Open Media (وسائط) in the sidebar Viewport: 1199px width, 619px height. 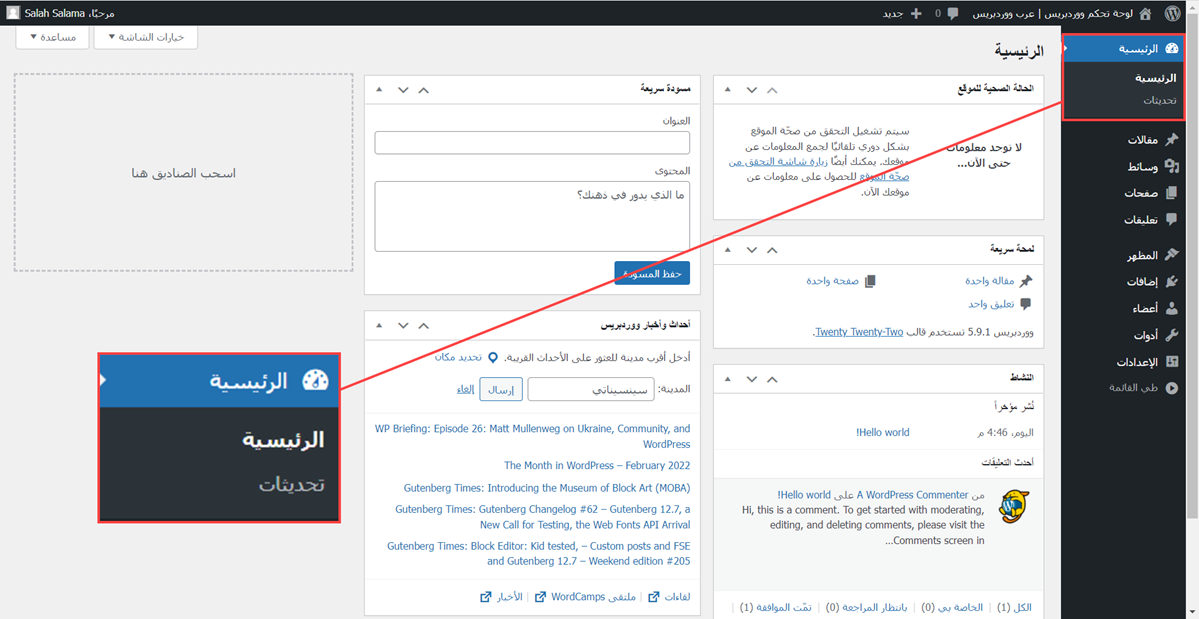point(1142,167)
